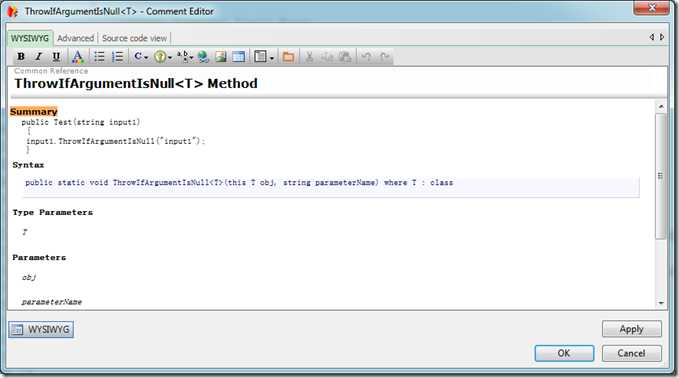Click the obj parameter entry
679x378 pixels.
tap(29, 277)
